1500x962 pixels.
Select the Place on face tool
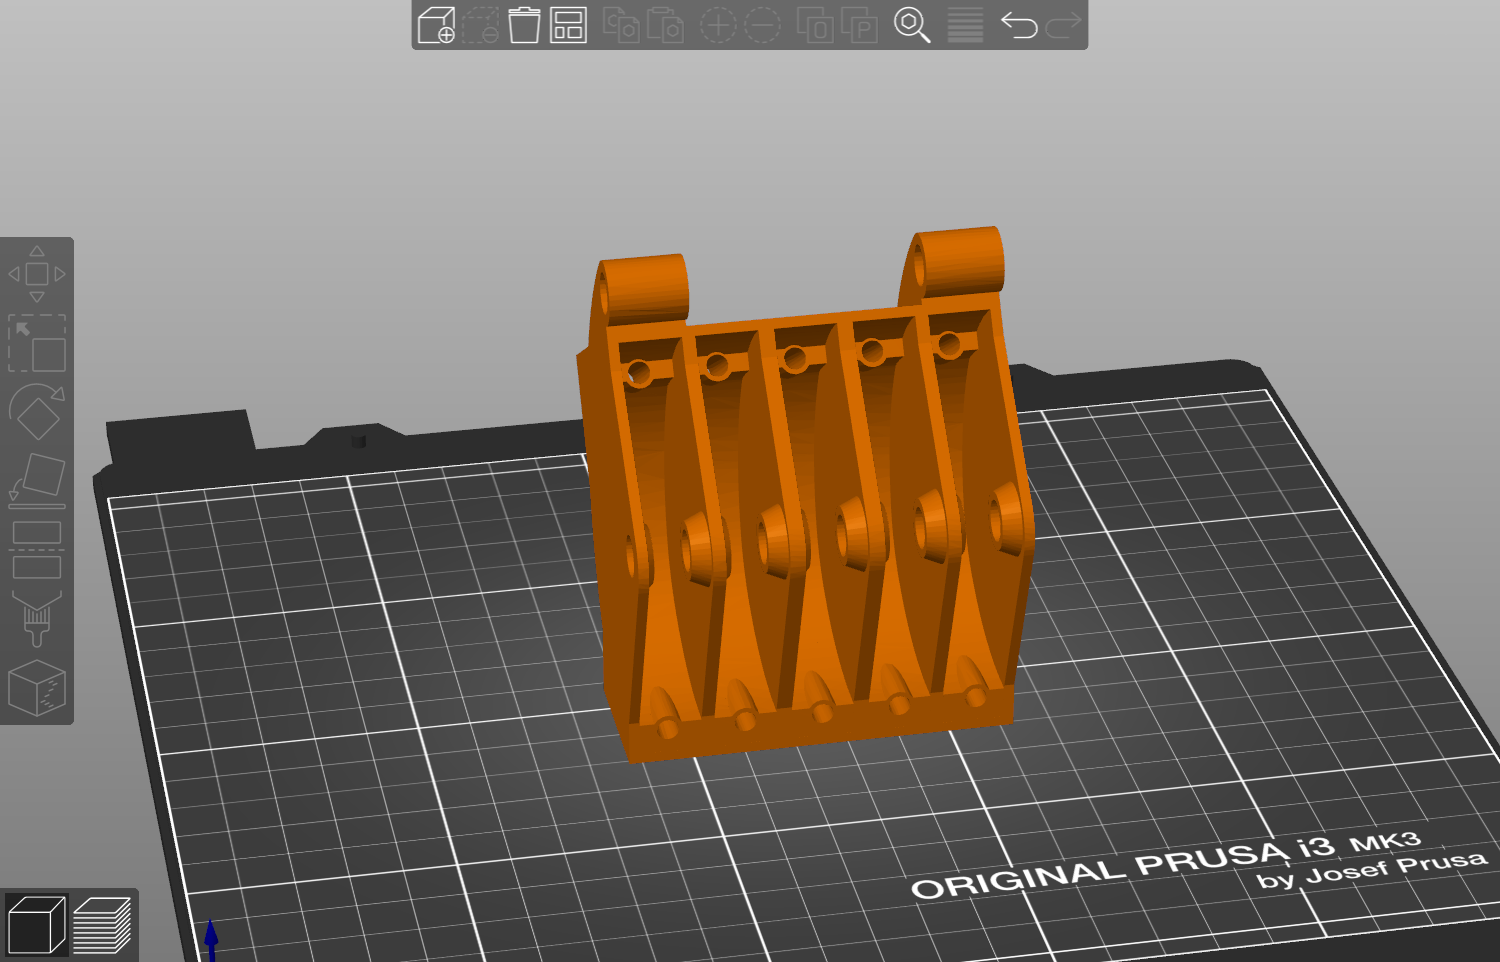coord(37,479)
